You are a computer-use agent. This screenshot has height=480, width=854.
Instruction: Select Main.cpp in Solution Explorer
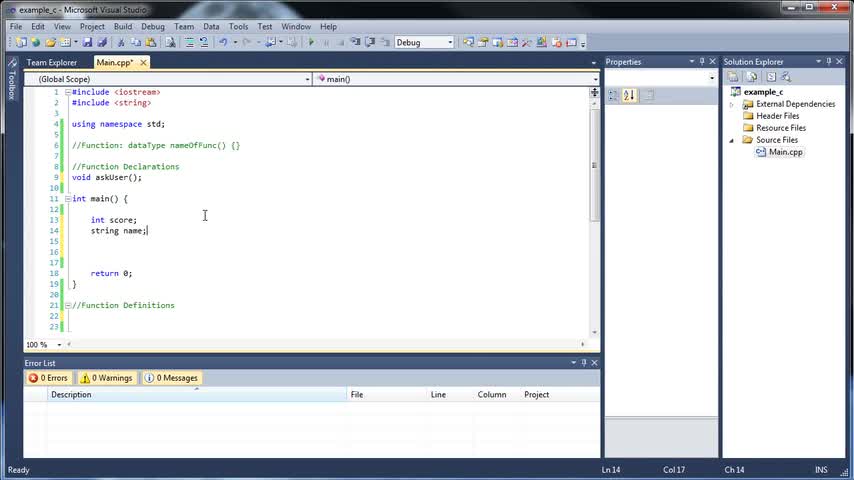[x=785, y=153]
